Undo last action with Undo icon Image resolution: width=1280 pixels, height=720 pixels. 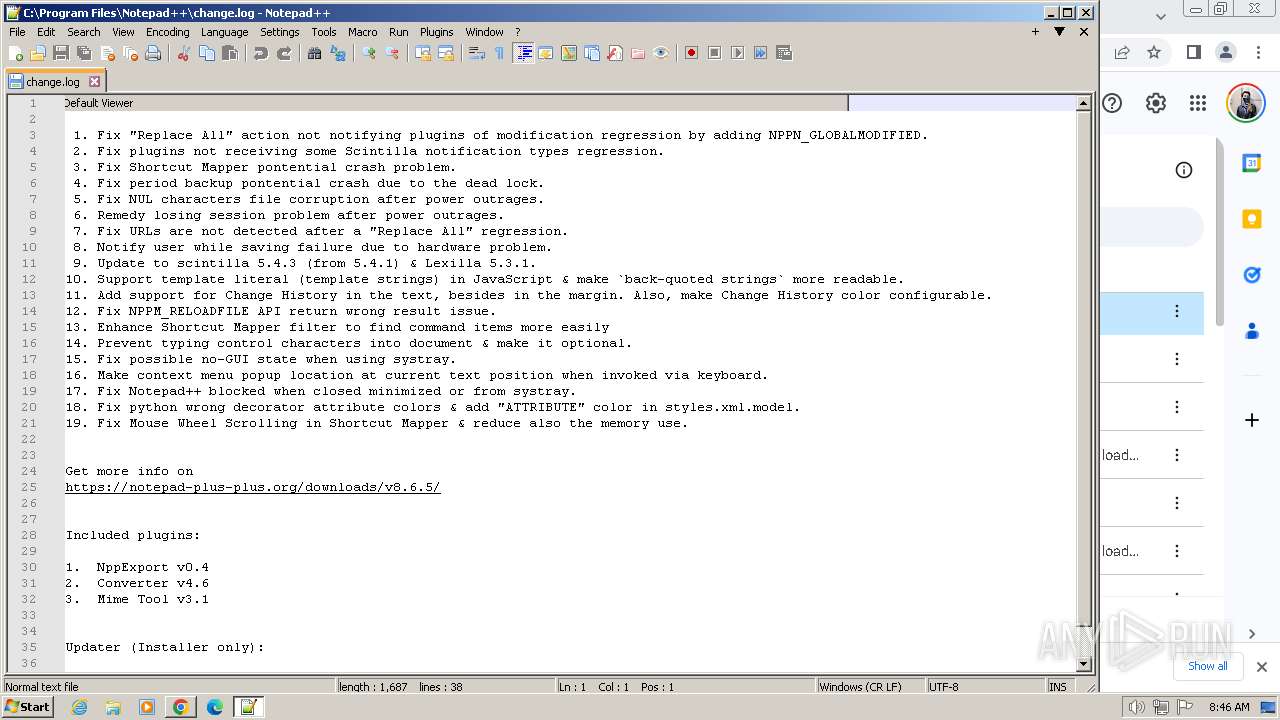tap(261, 53)
